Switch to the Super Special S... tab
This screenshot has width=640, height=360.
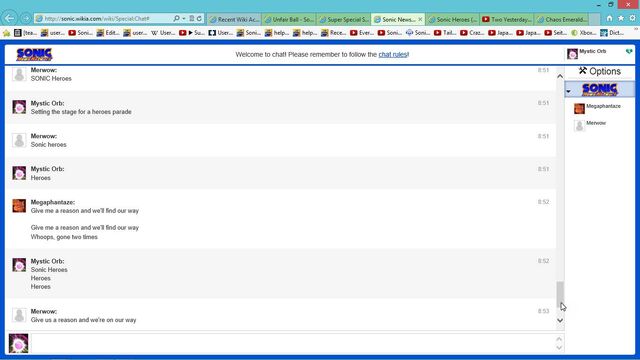344,19
